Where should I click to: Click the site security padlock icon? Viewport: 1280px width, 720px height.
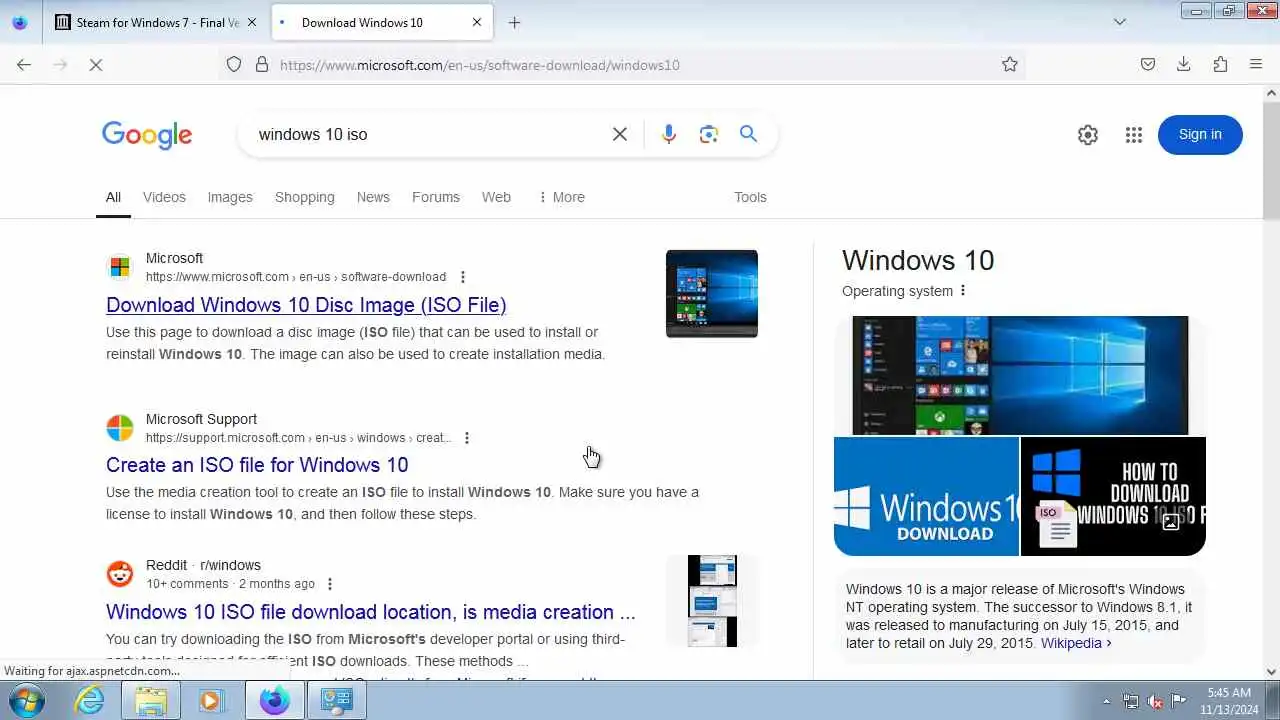(x=262, y=64)
